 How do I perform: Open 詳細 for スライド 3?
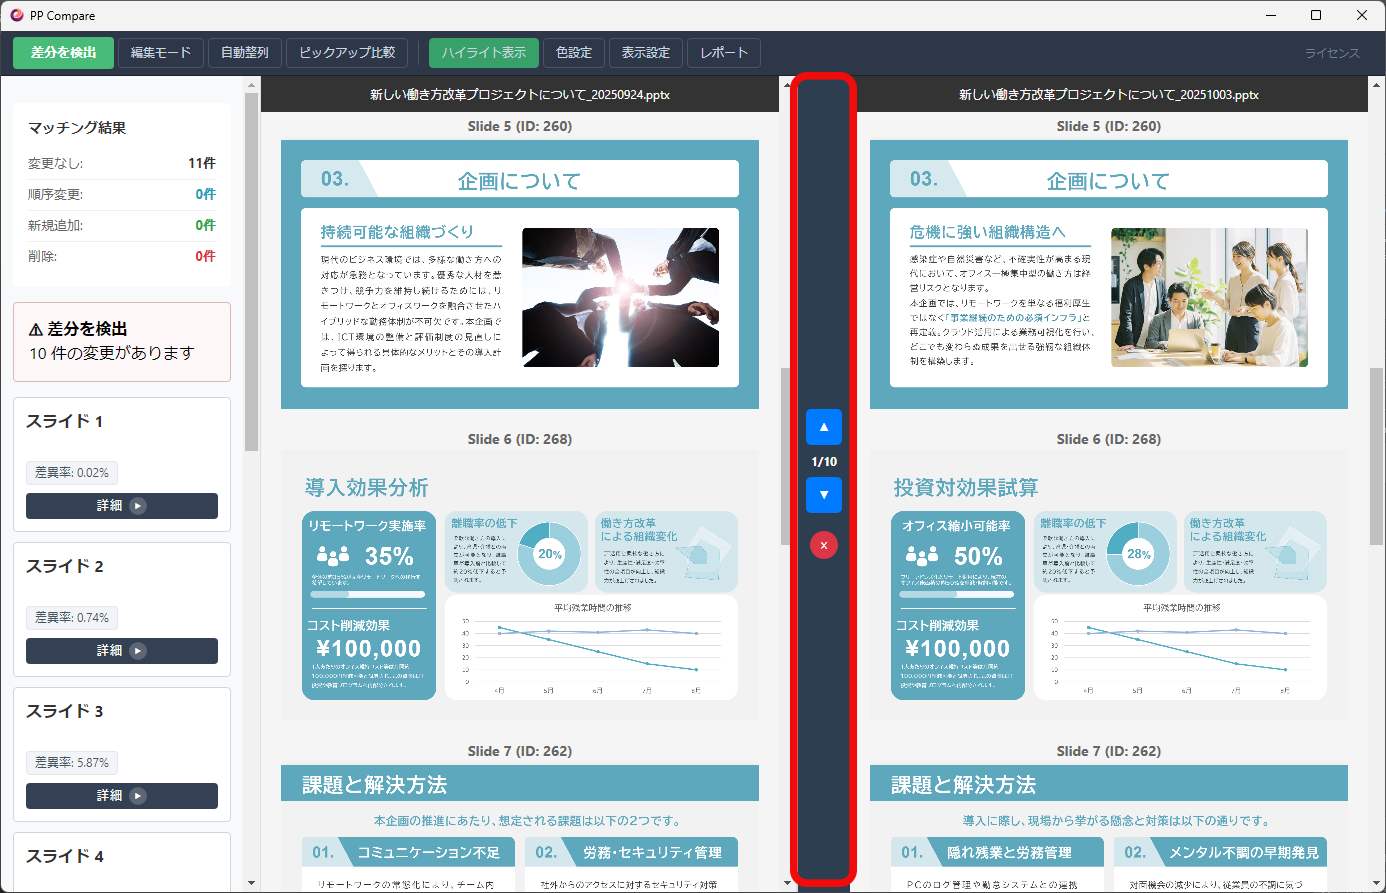[122, 796]
